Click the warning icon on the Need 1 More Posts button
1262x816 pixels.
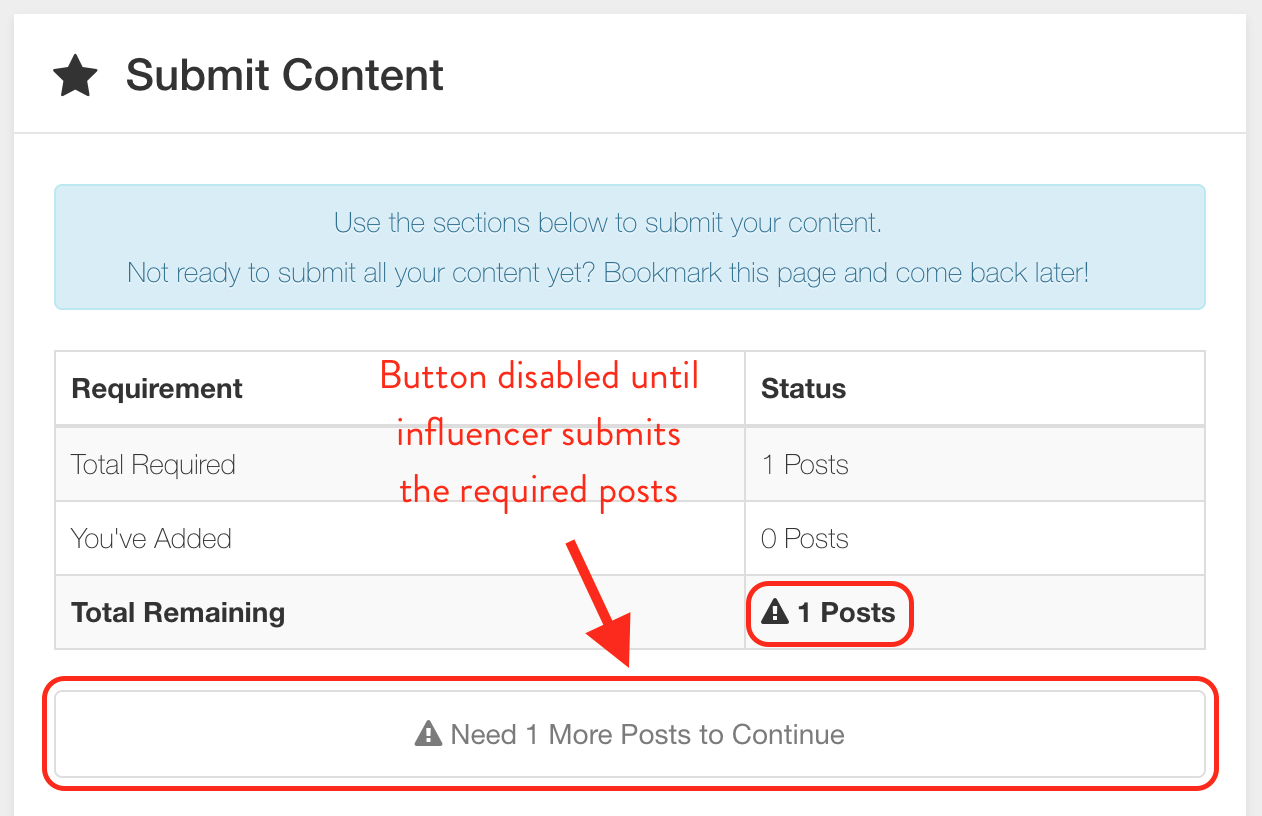coord(428,734)
